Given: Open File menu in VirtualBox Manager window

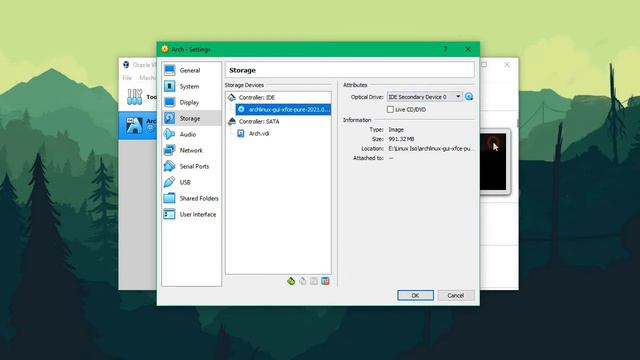Looking at the screenshot, I should 127,78.
